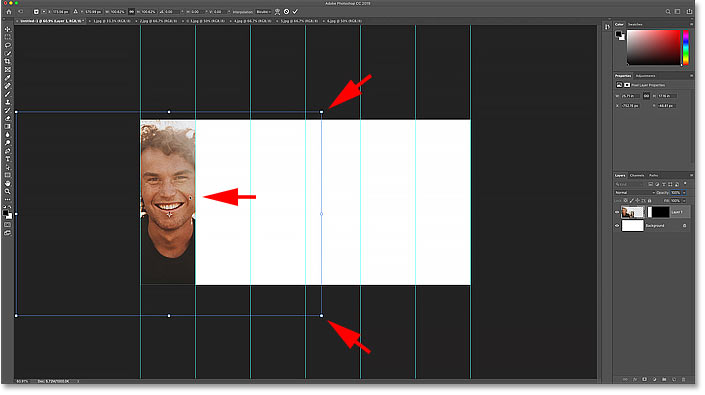705x395 pixels.
Task: Open the Fill dropdown arrow
Action: pyautogui.click(x=684, y=200)
